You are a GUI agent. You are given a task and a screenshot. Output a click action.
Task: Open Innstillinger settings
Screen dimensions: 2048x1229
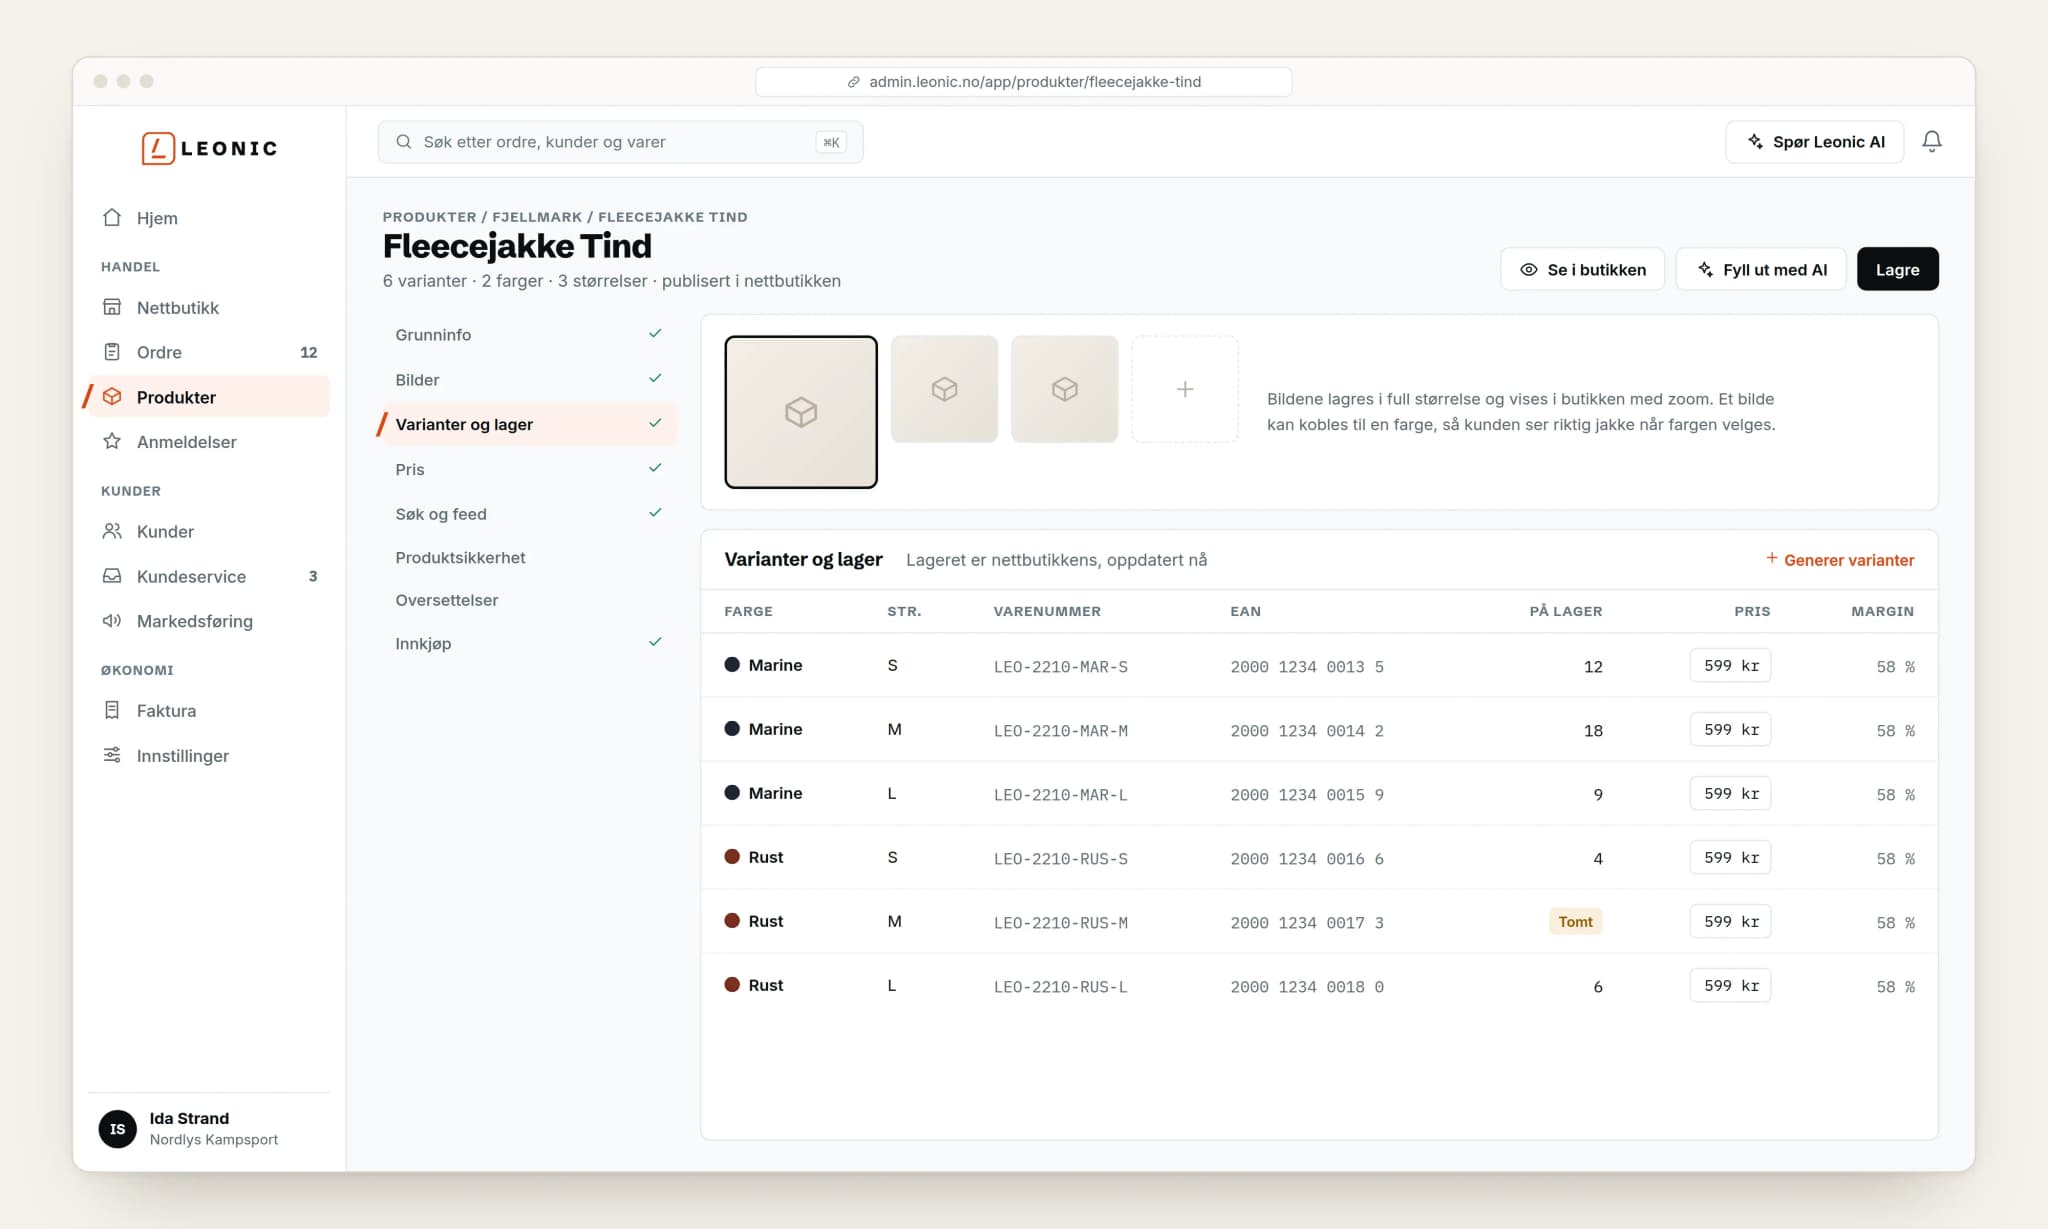tap(208, 756)
